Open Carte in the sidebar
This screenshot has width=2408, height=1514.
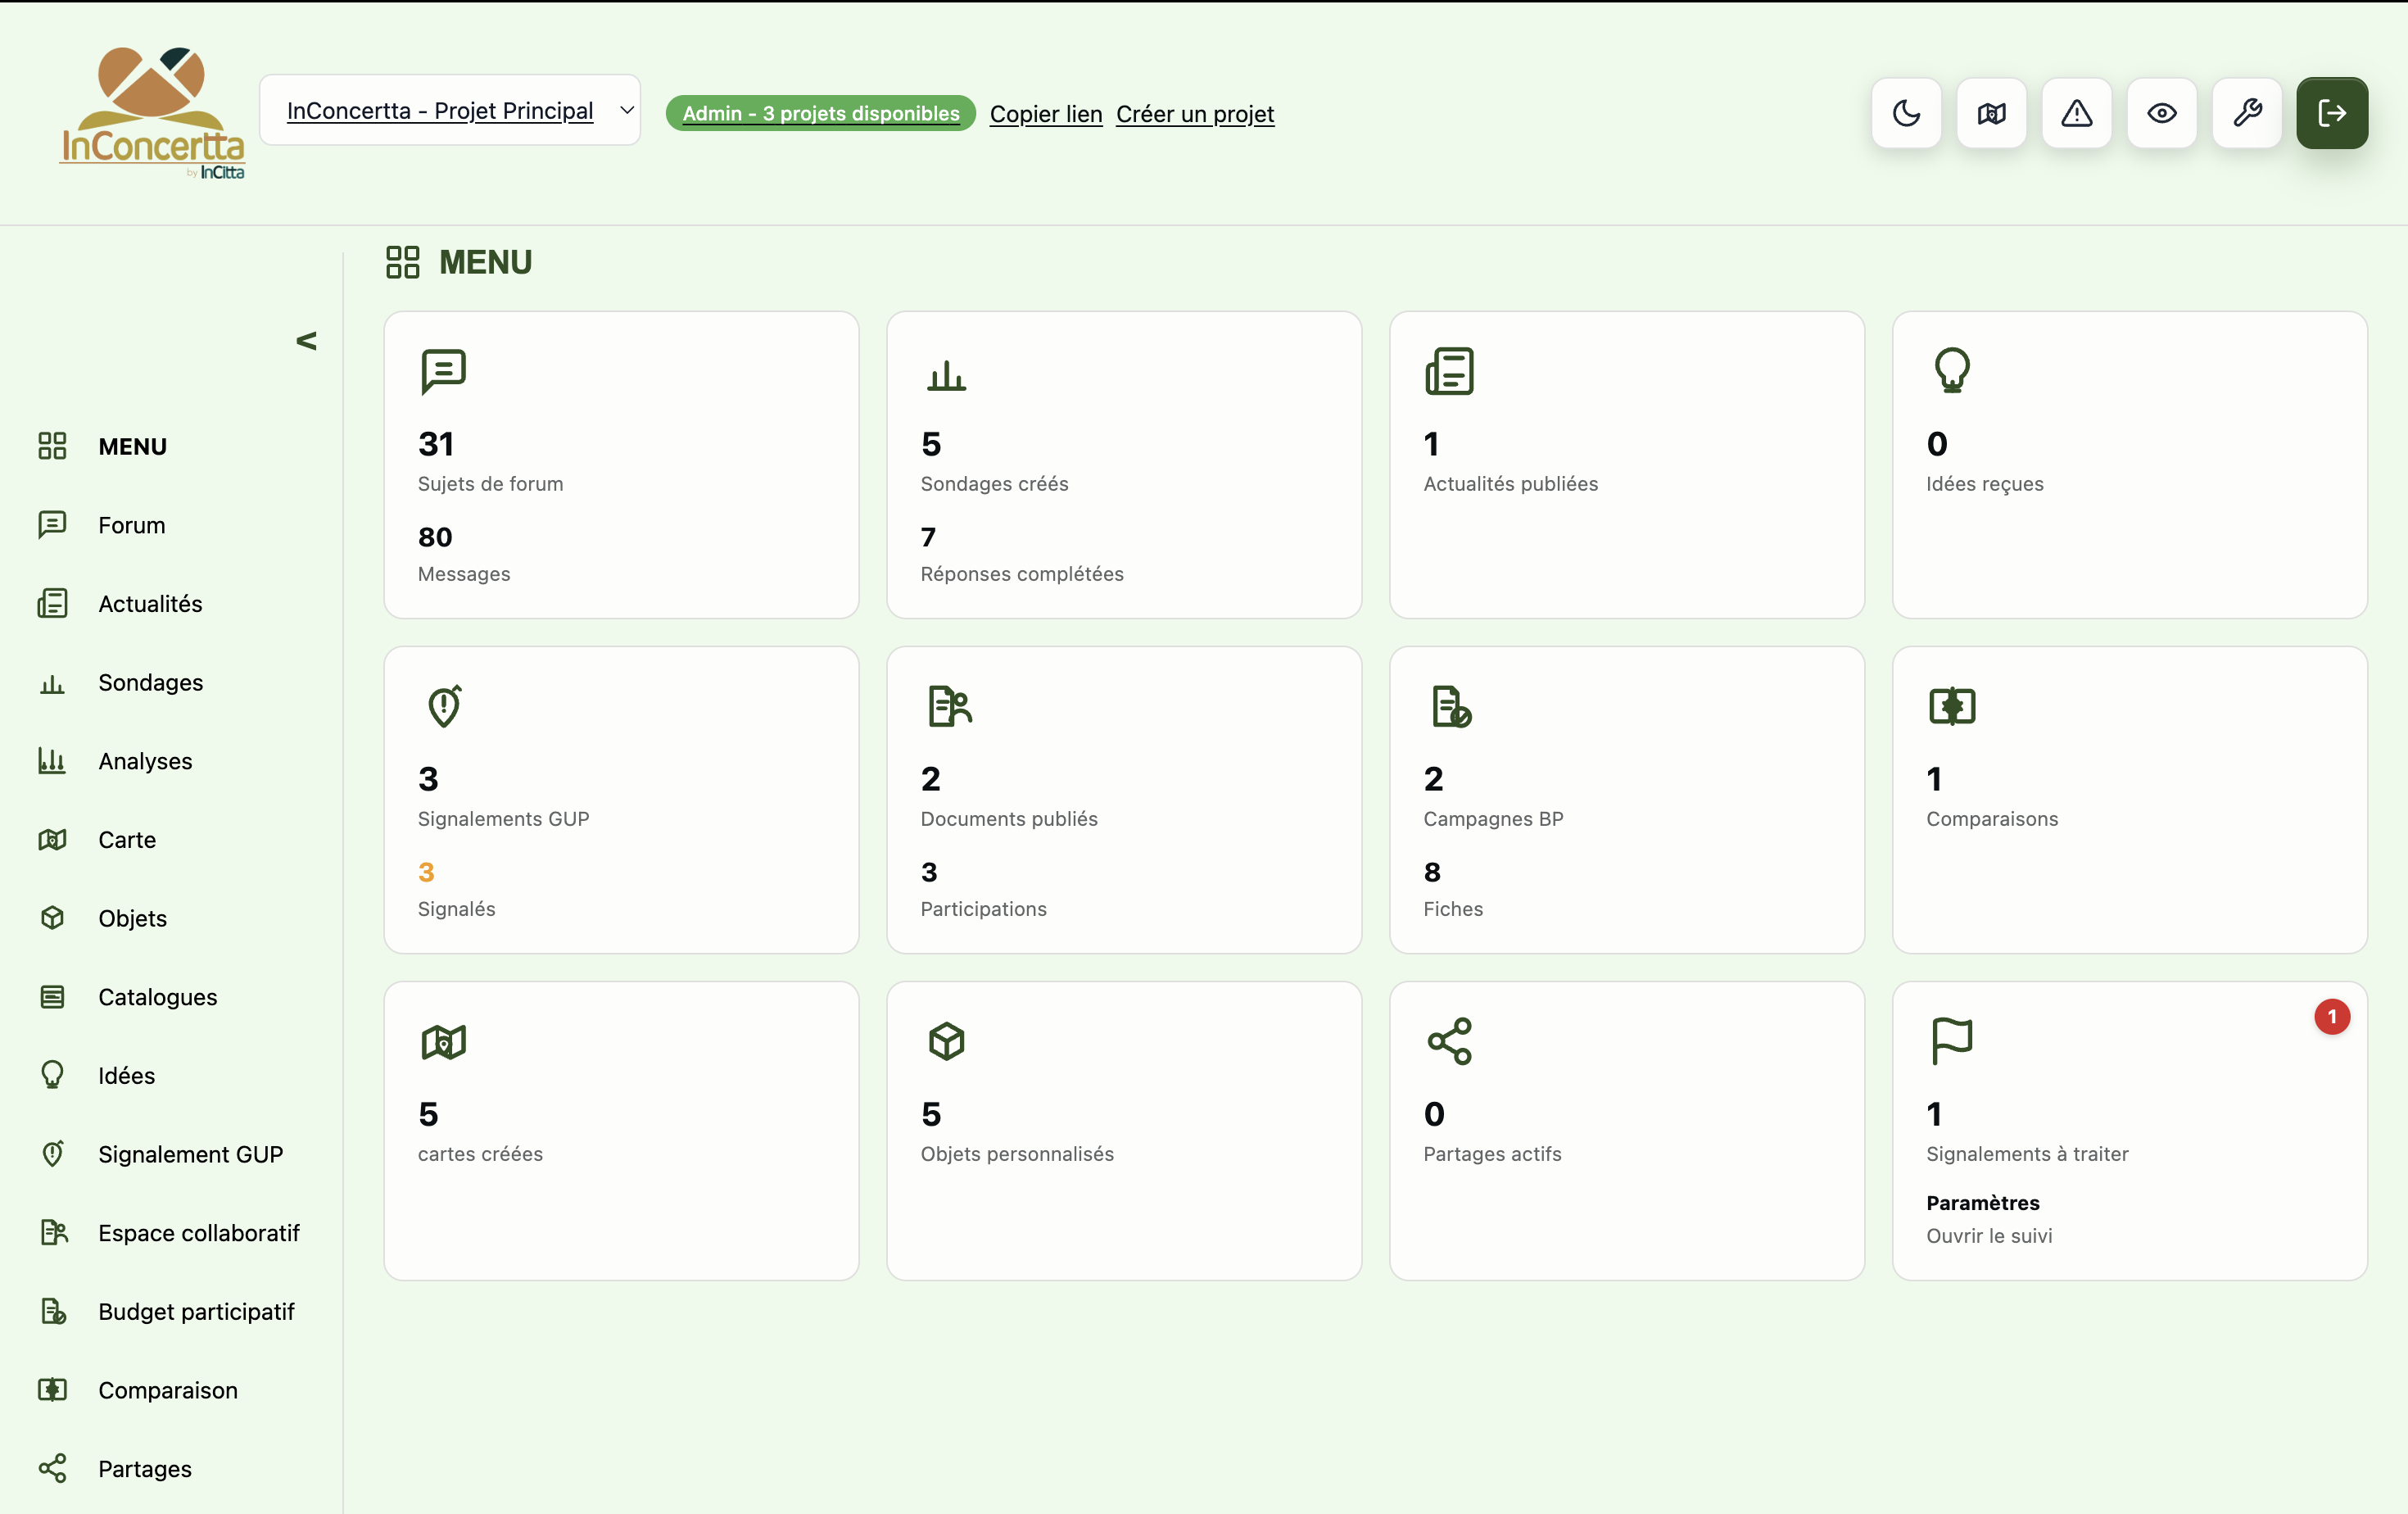pos(127,840)
